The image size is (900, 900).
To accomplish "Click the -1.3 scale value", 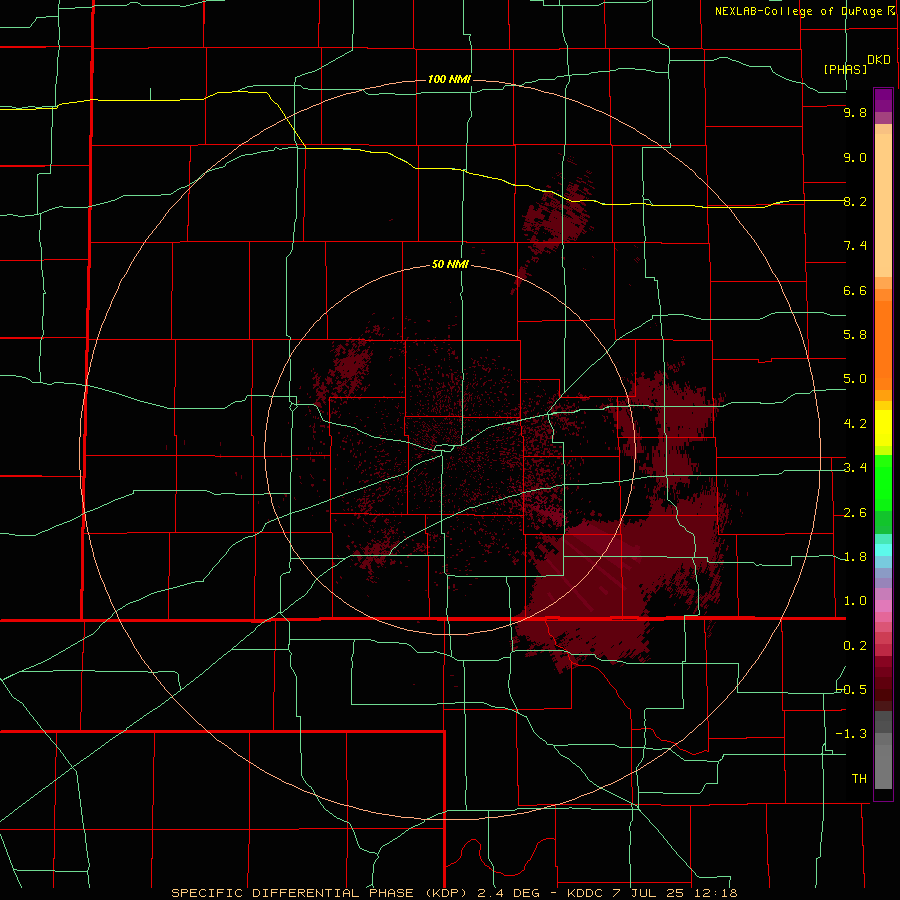I will pos(852,734).
